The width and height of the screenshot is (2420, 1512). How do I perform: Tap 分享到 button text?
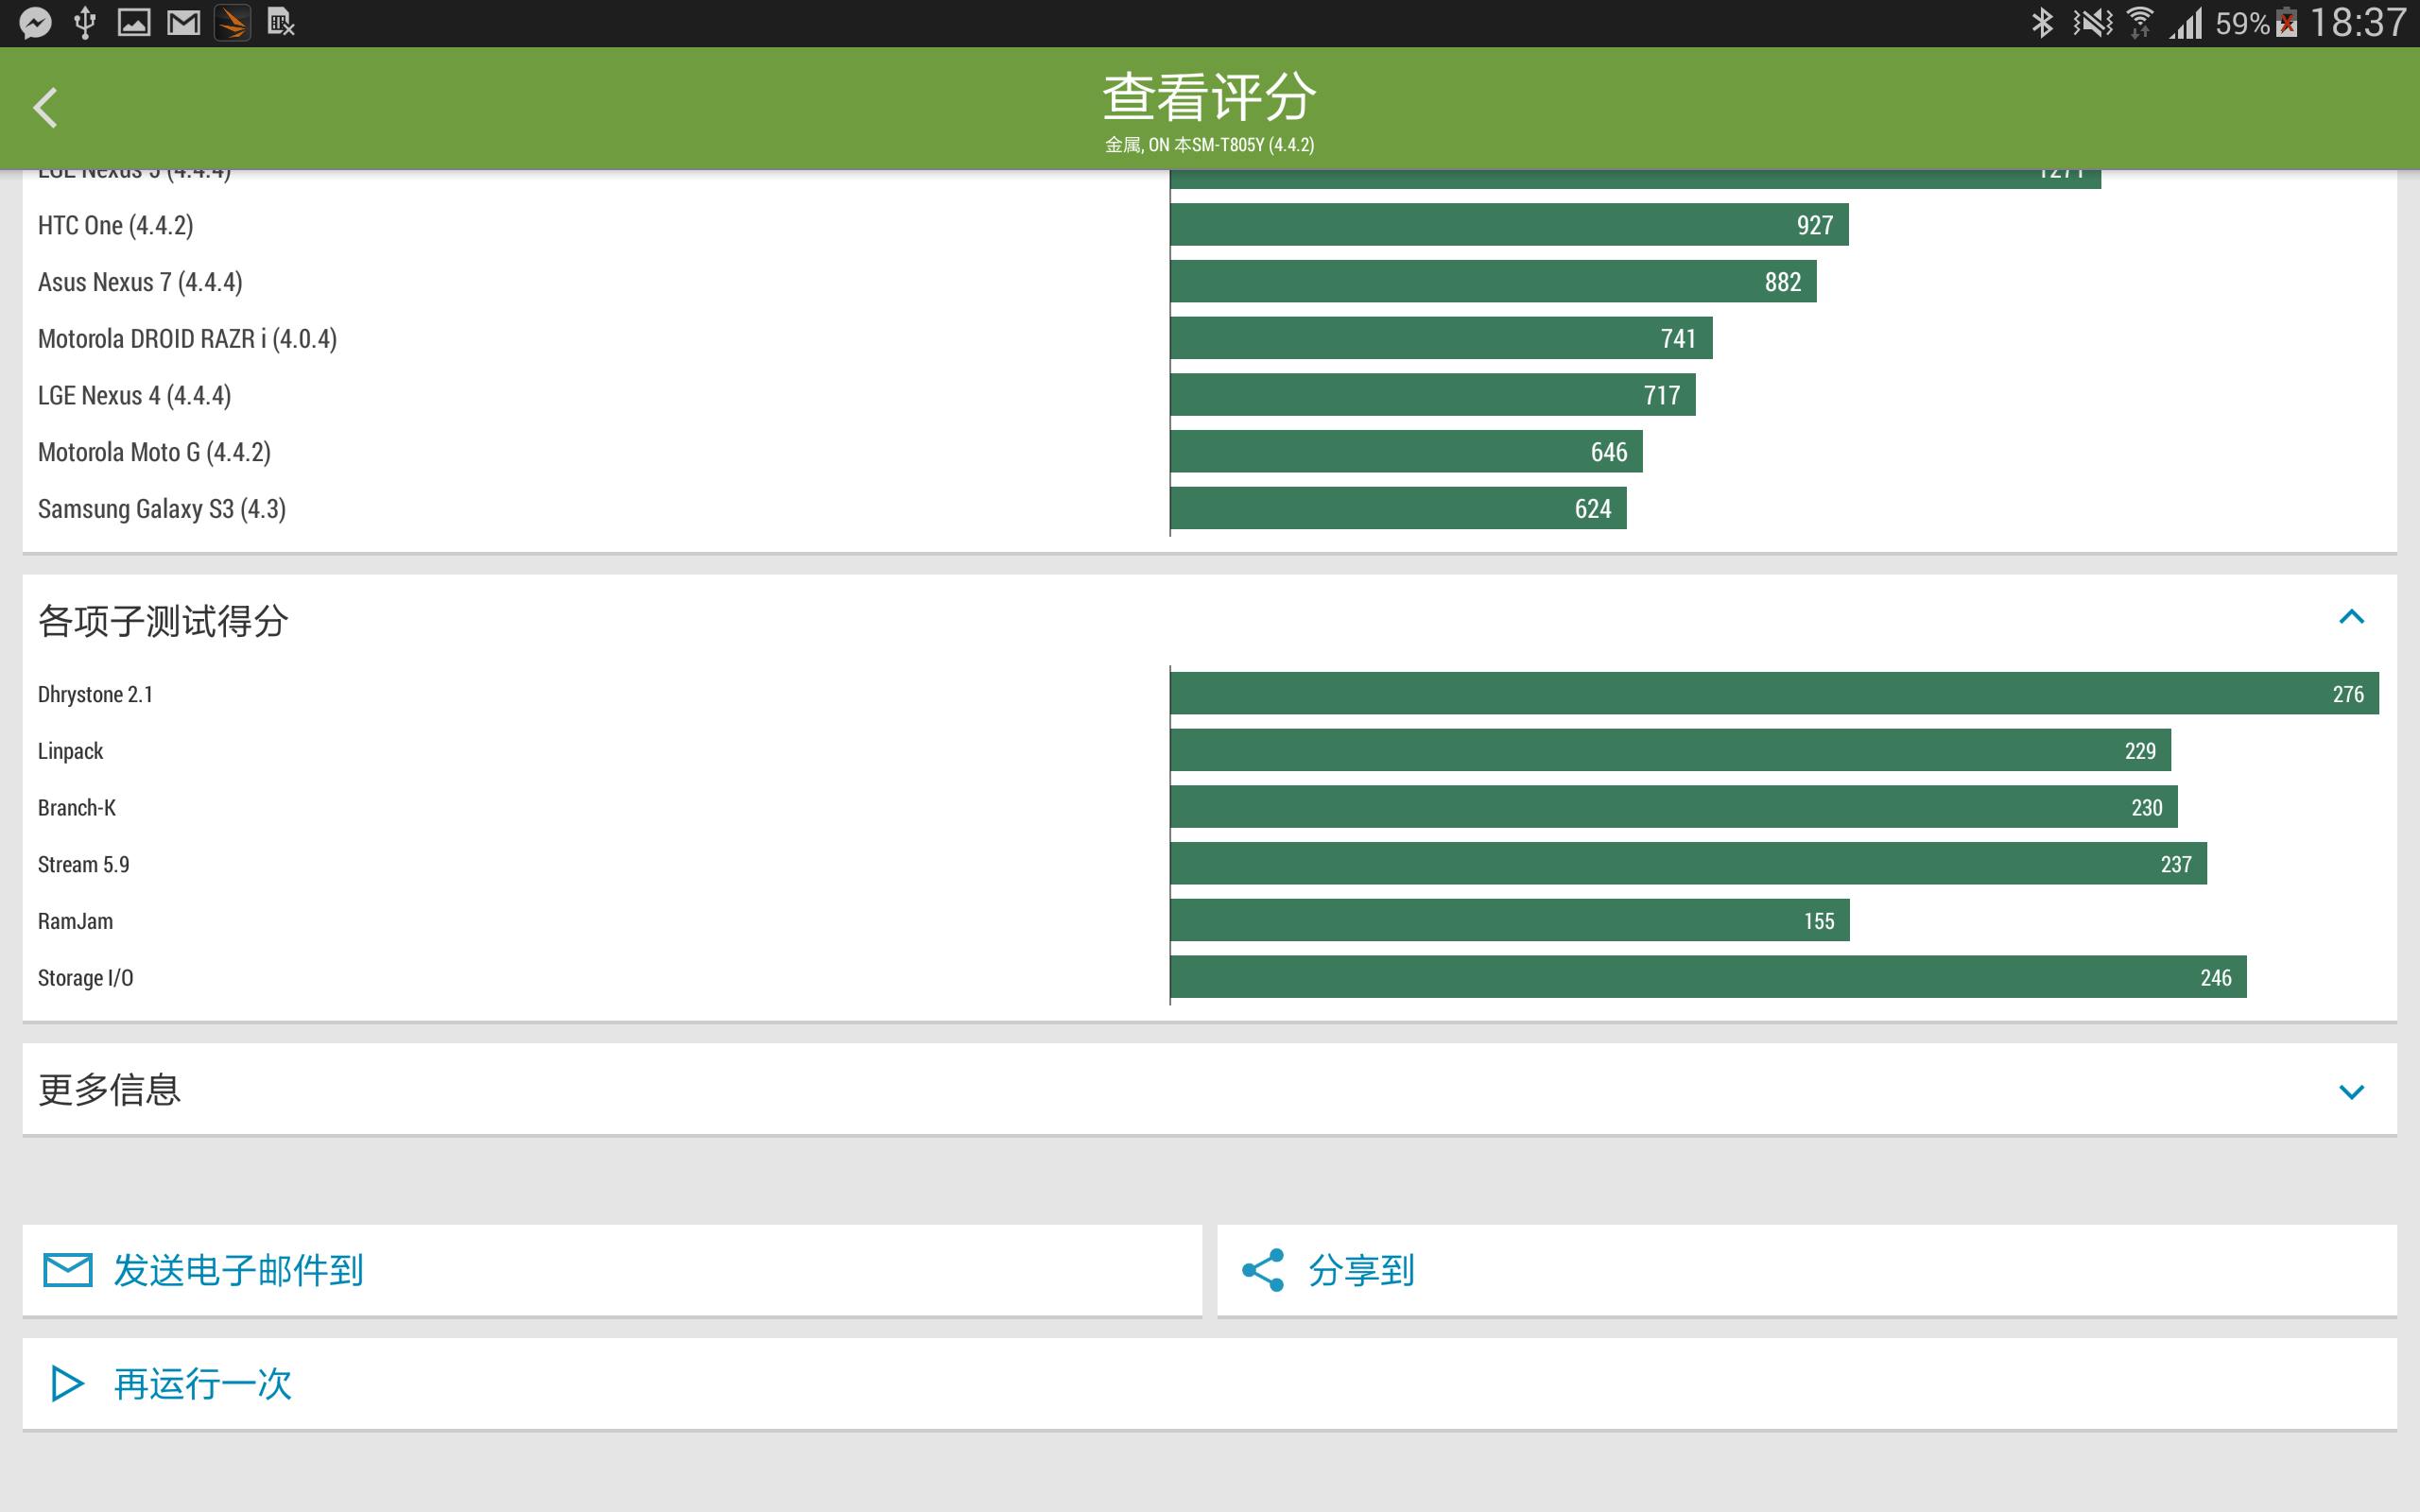point(1361,1271)
